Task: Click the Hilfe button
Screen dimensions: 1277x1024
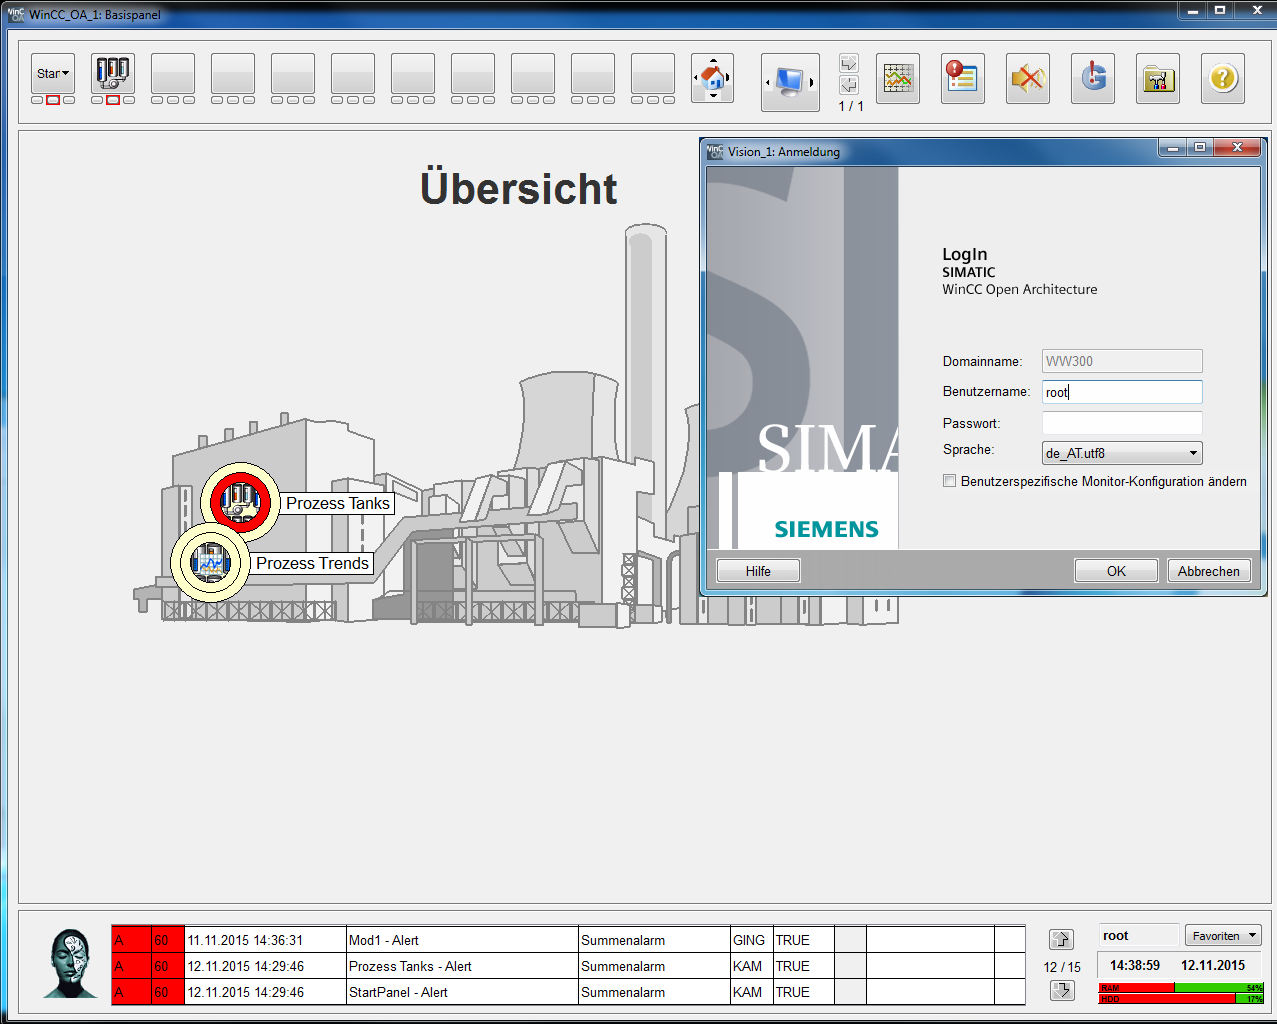Action: click(758, 571)
